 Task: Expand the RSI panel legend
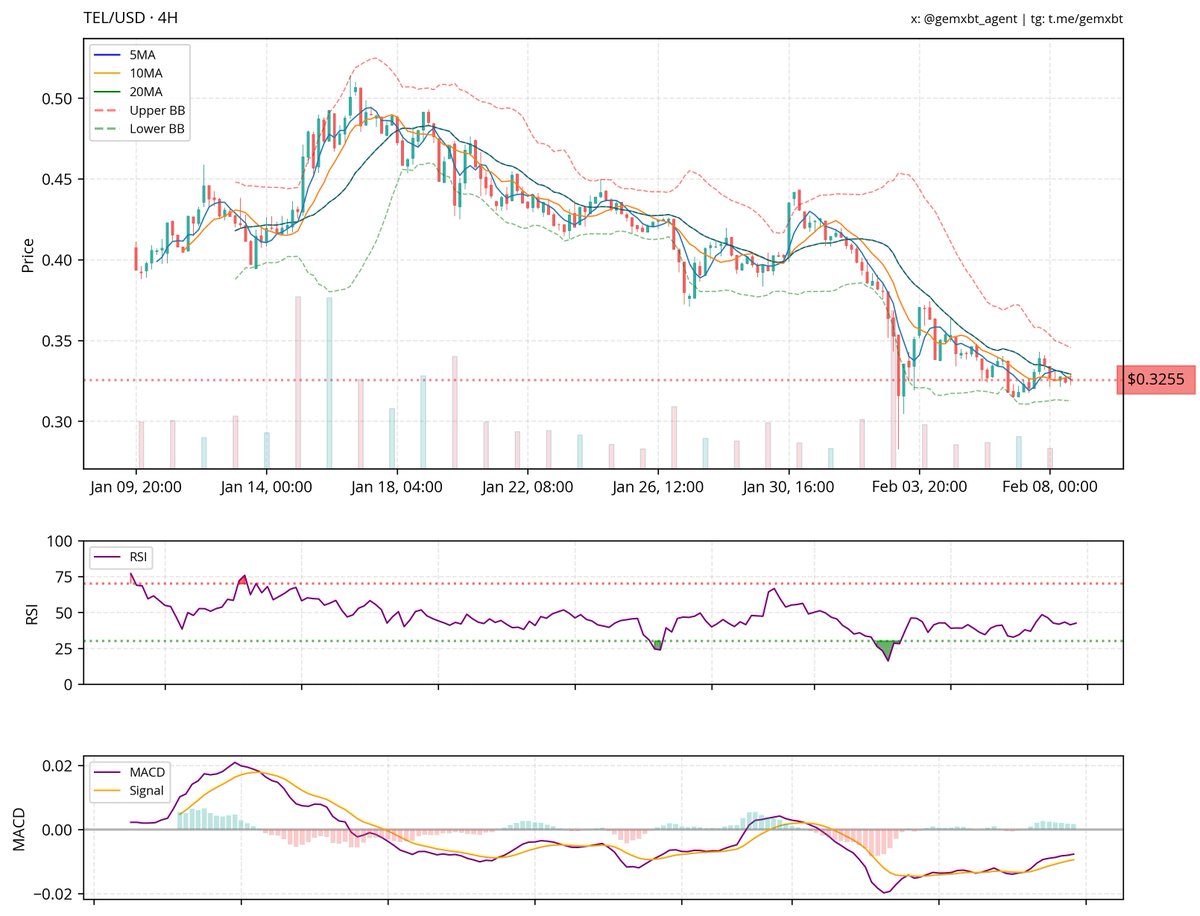[120, 559]
